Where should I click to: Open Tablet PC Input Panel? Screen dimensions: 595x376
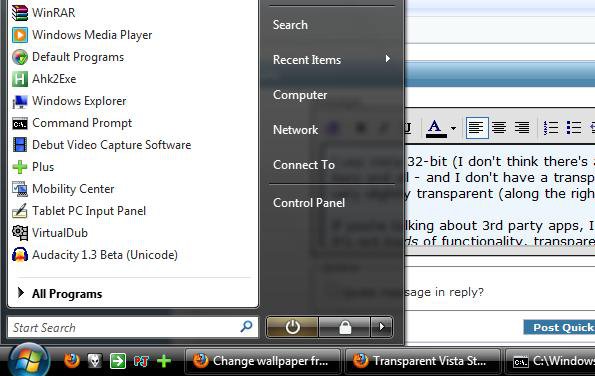79,211
